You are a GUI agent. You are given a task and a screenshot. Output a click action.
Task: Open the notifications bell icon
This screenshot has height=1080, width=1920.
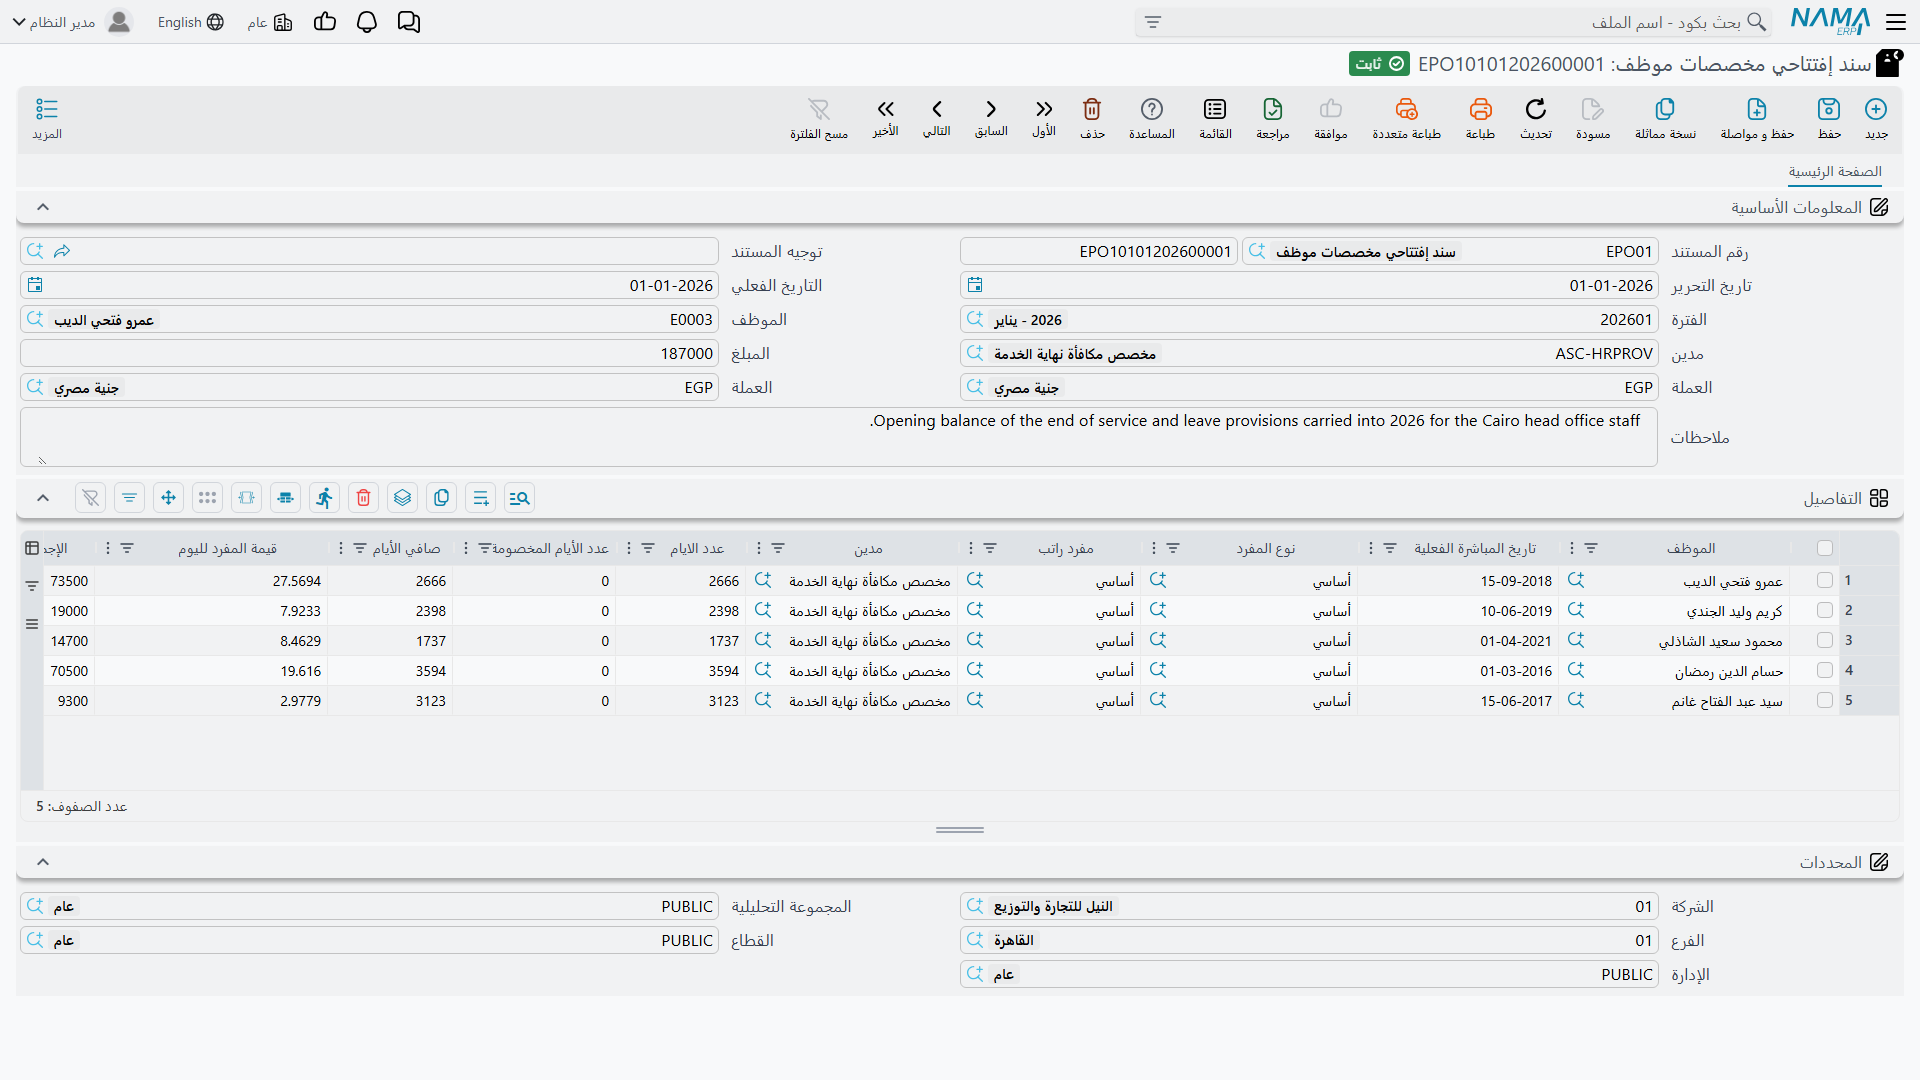coord(367,22)
